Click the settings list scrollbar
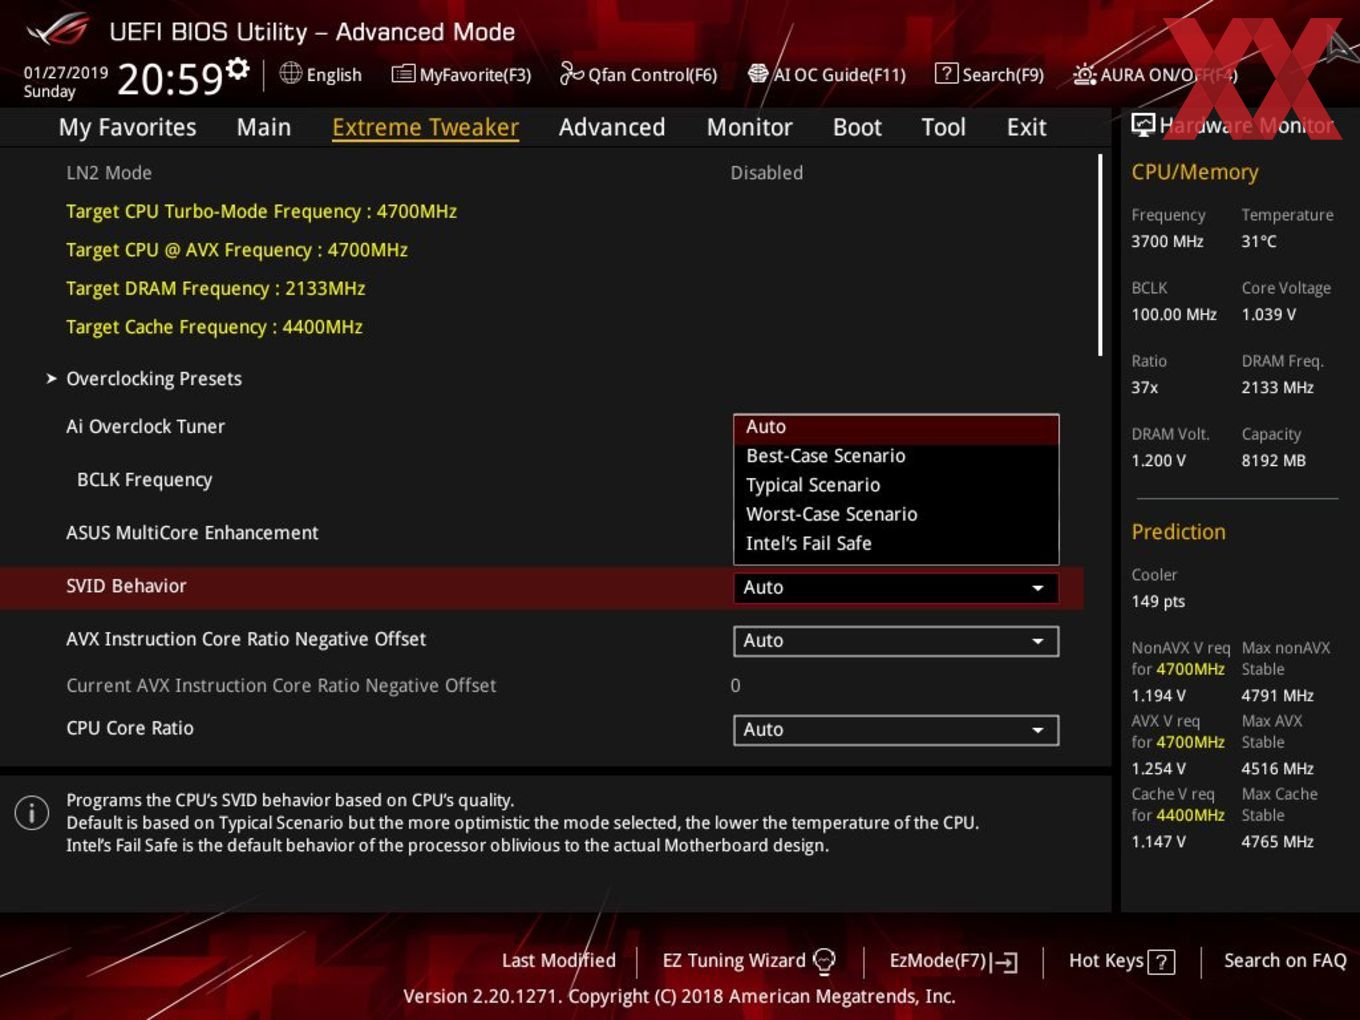The image size is (1360, 1020). pyautogui.click(x=1100, y=254)
